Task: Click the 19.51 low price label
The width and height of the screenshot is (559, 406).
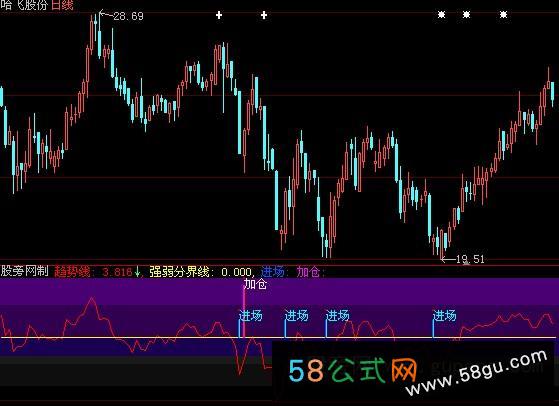Action: (x=471, y=259)
